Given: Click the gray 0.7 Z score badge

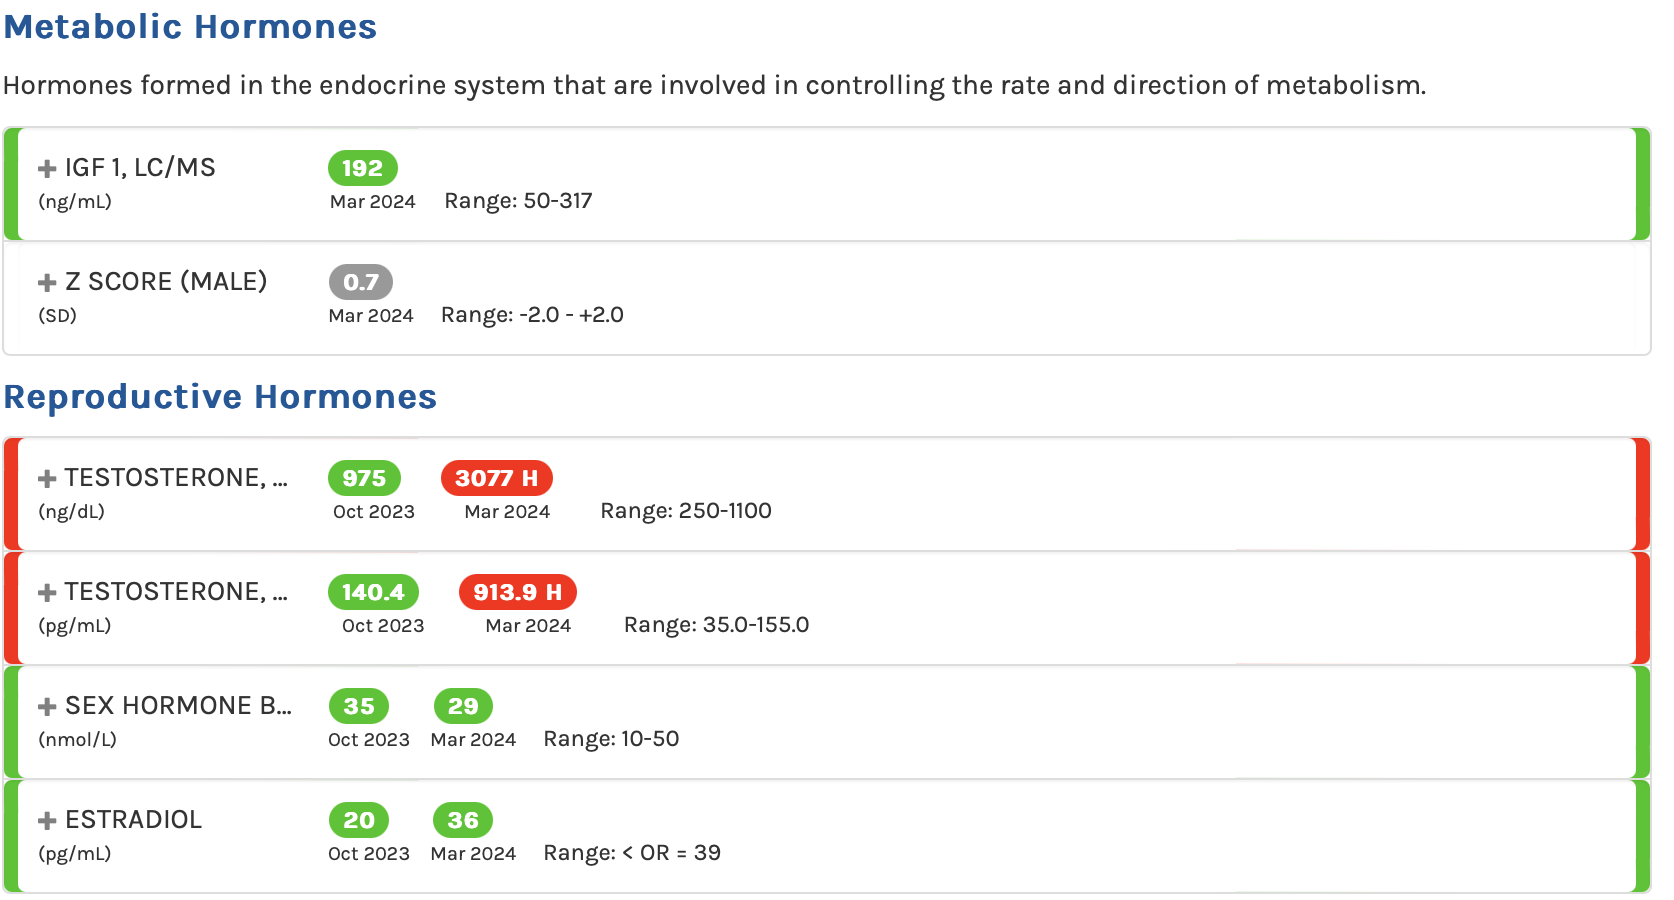Looking at the screenshot, I should (360, 282).
